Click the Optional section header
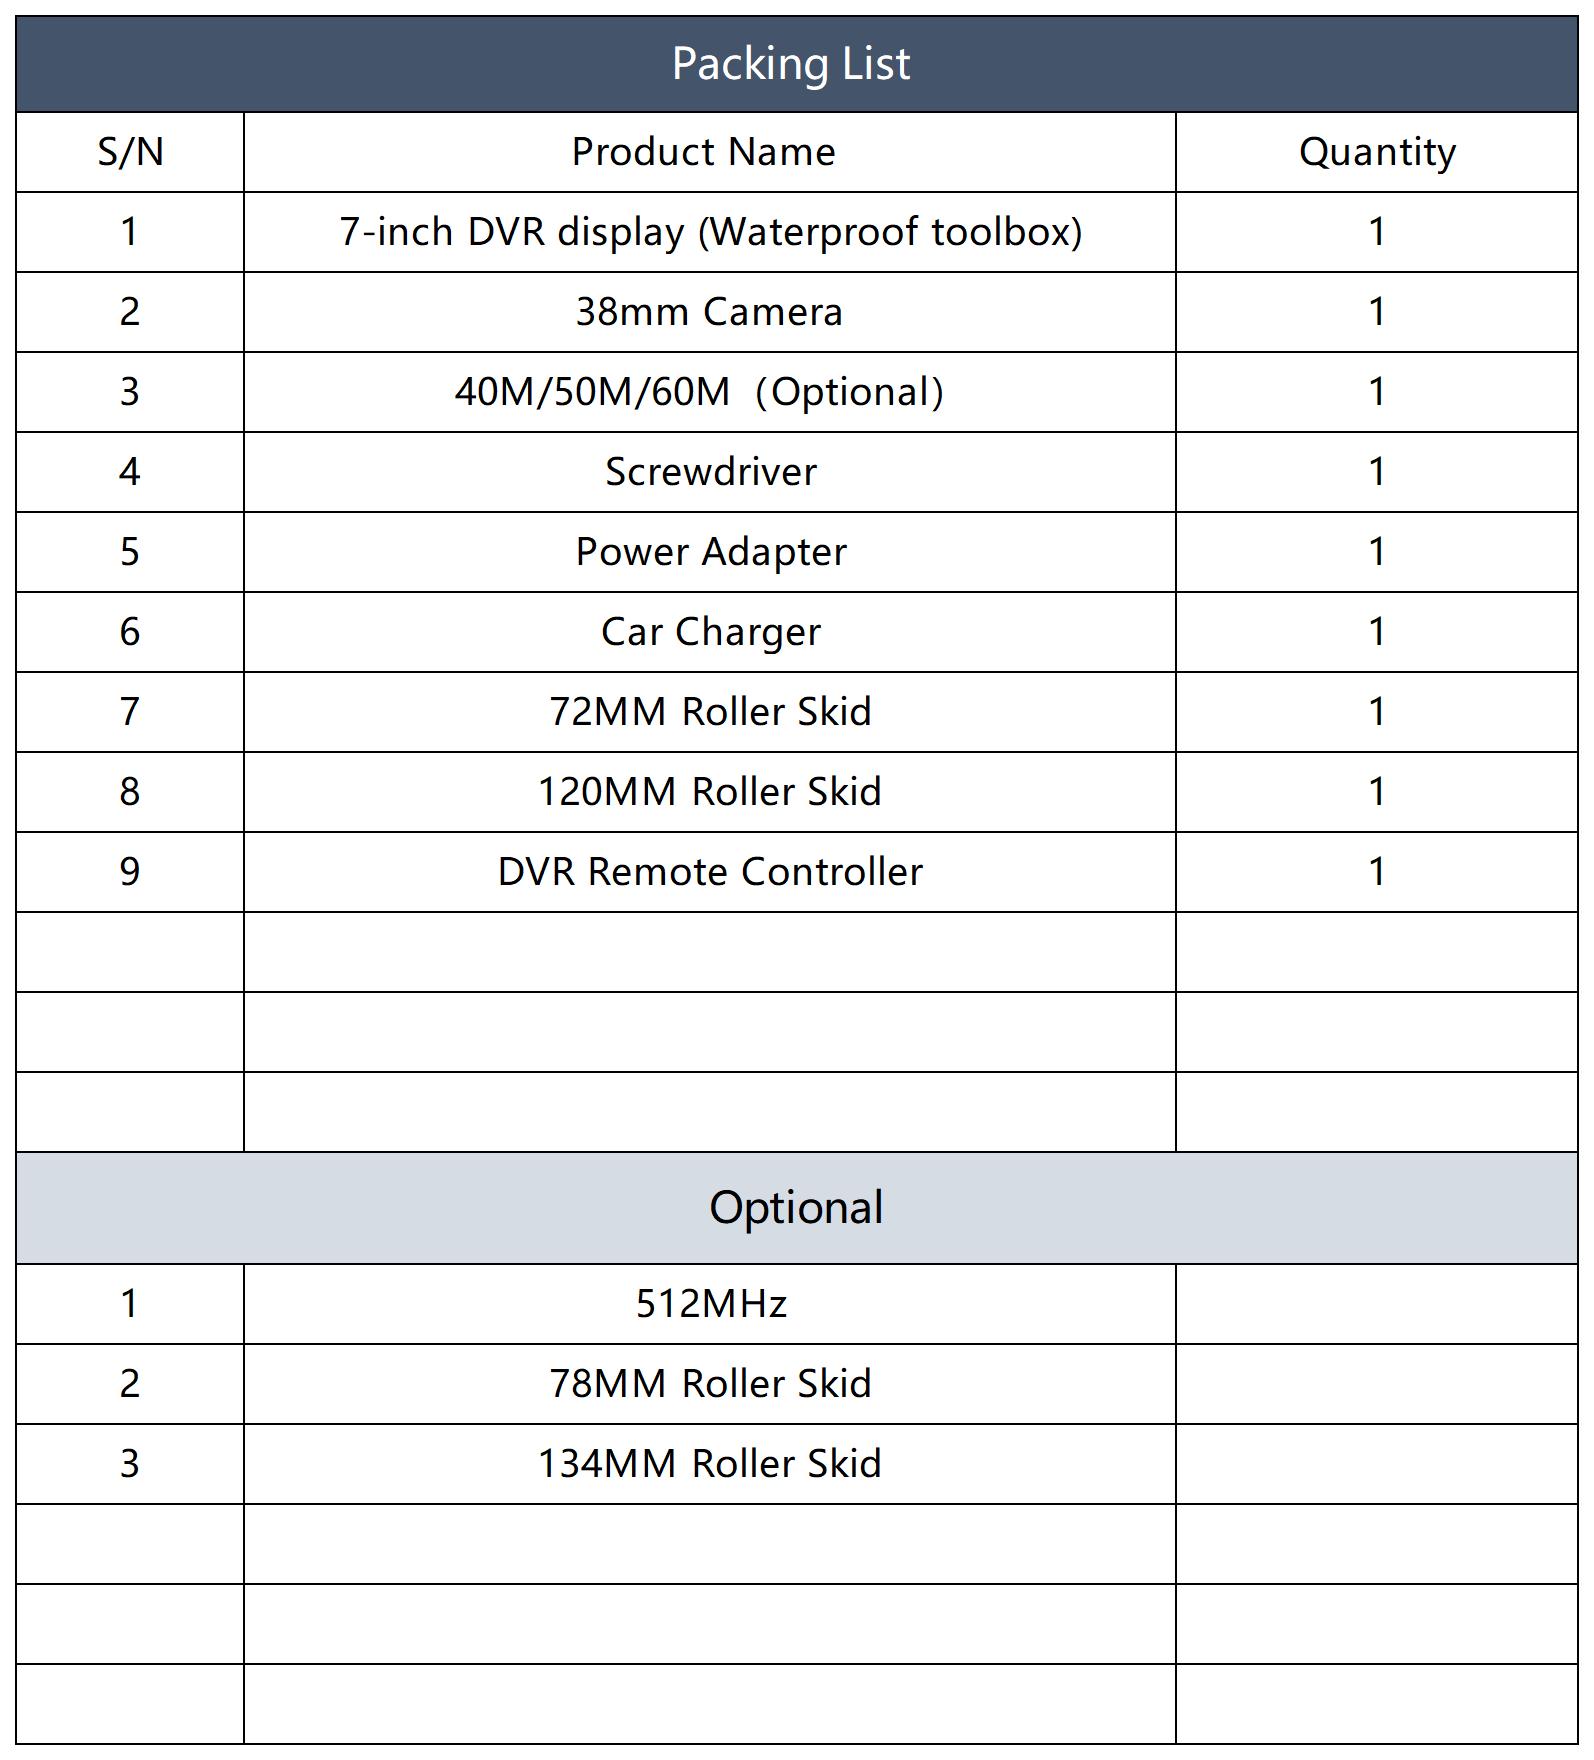This screenshot has height=1760, width=1594. coord(797,1208)
